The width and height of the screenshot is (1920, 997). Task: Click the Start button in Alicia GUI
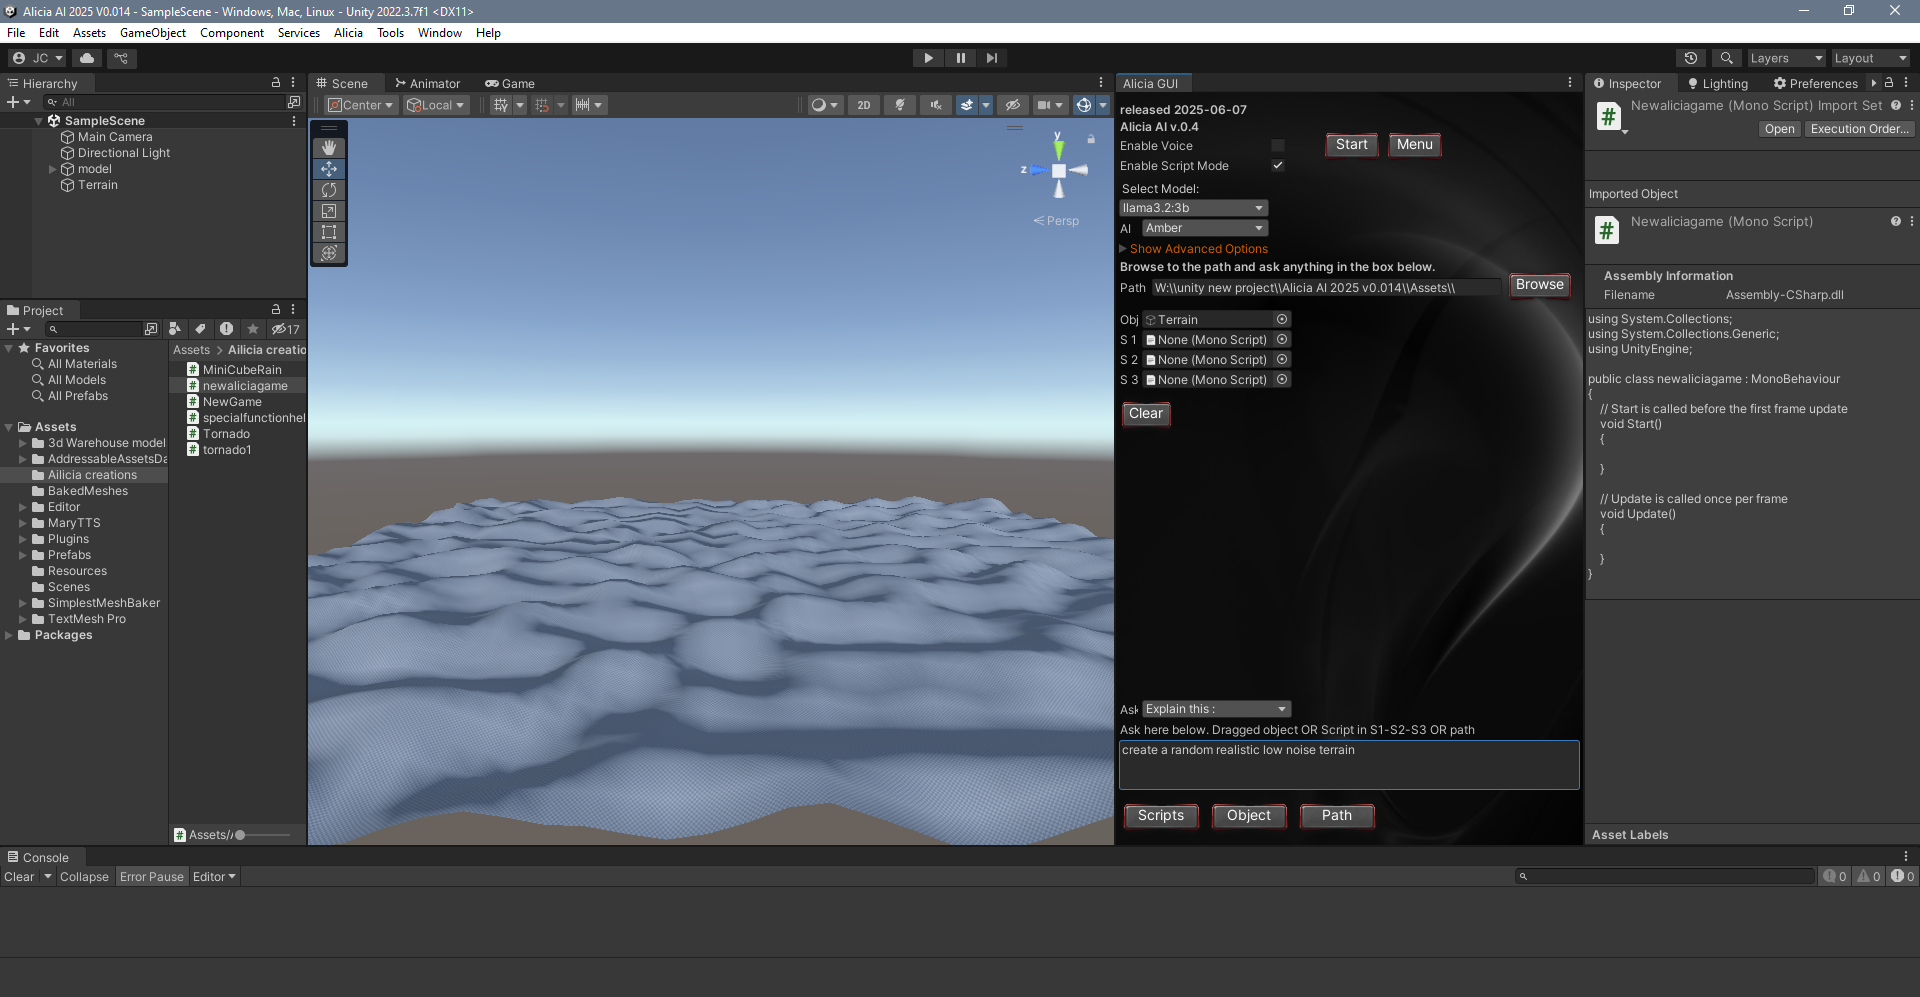coord(1351,145)
